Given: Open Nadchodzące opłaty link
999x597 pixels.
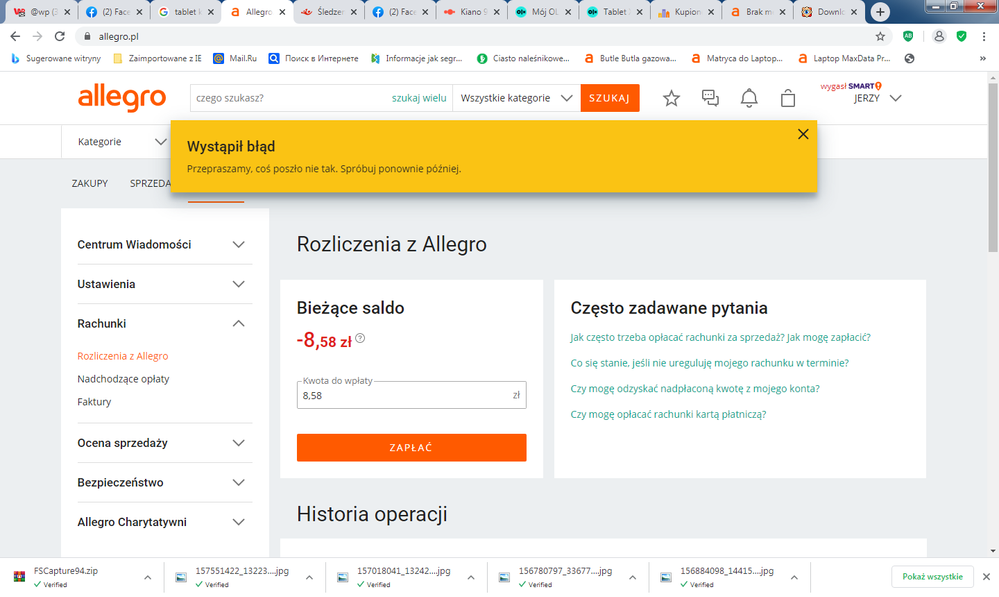Looking at the screenshot, I should [x=123, y=379].
